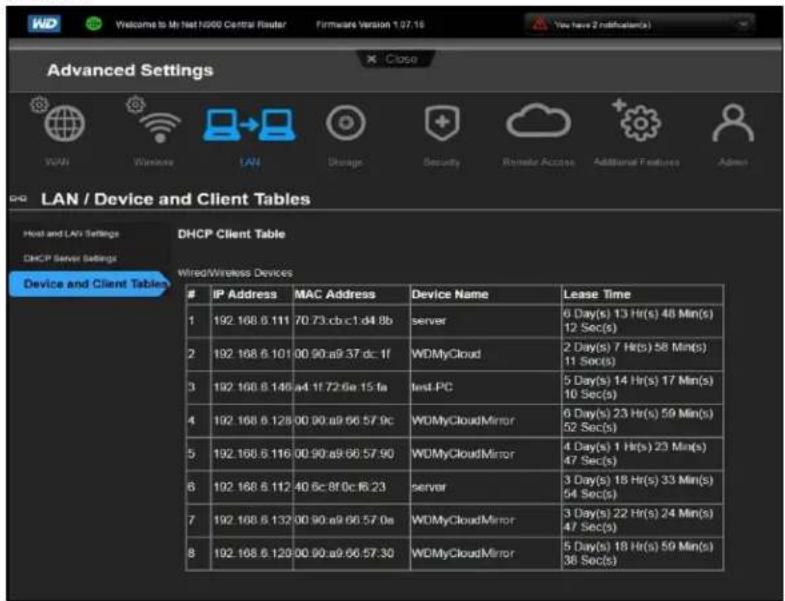Expand the notifications dropdown arrow
The image size is (785, 601).
743,24
